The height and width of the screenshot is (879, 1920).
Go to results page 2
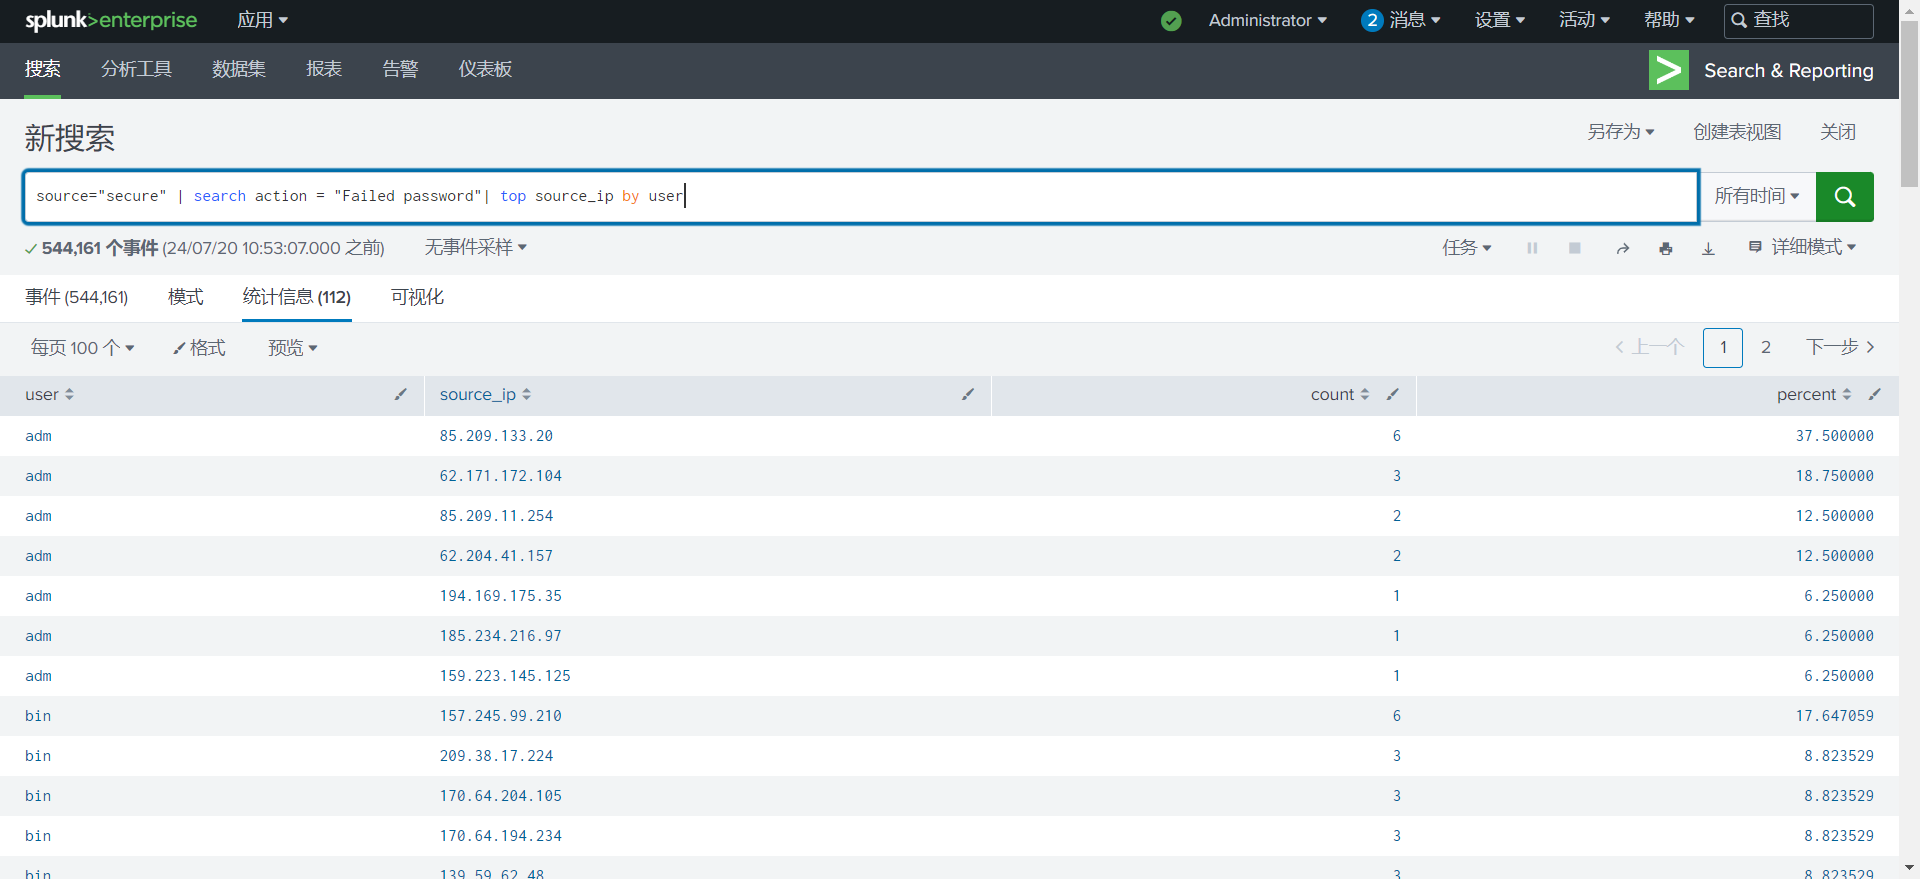click(x=1766, y=347)
